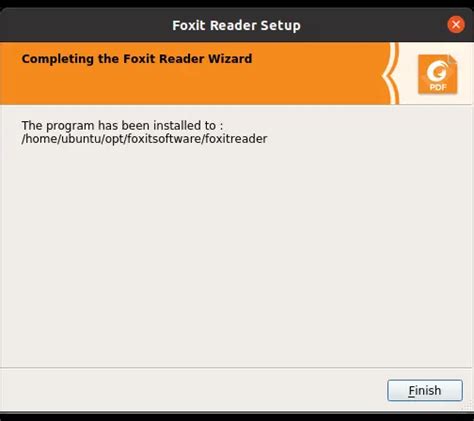The image size is (474, 421).
Task: Click the foxitreader folder name in path
Action: pos(236,139)
